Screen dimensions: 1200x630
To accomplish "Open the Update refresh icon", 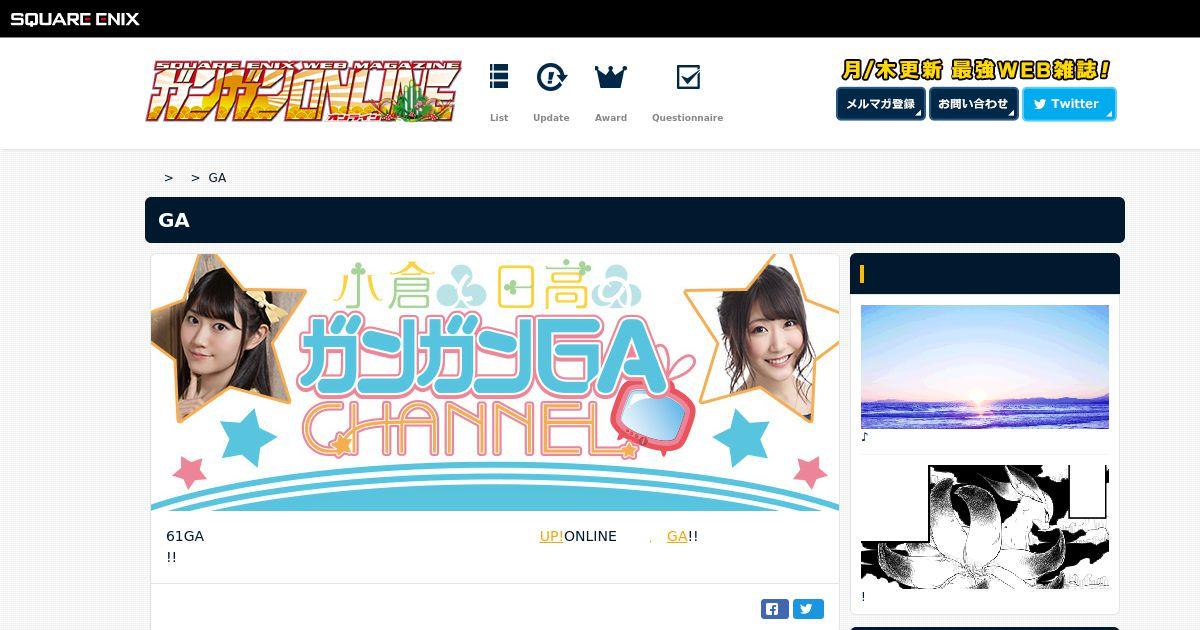I will [x=551, y=77].
